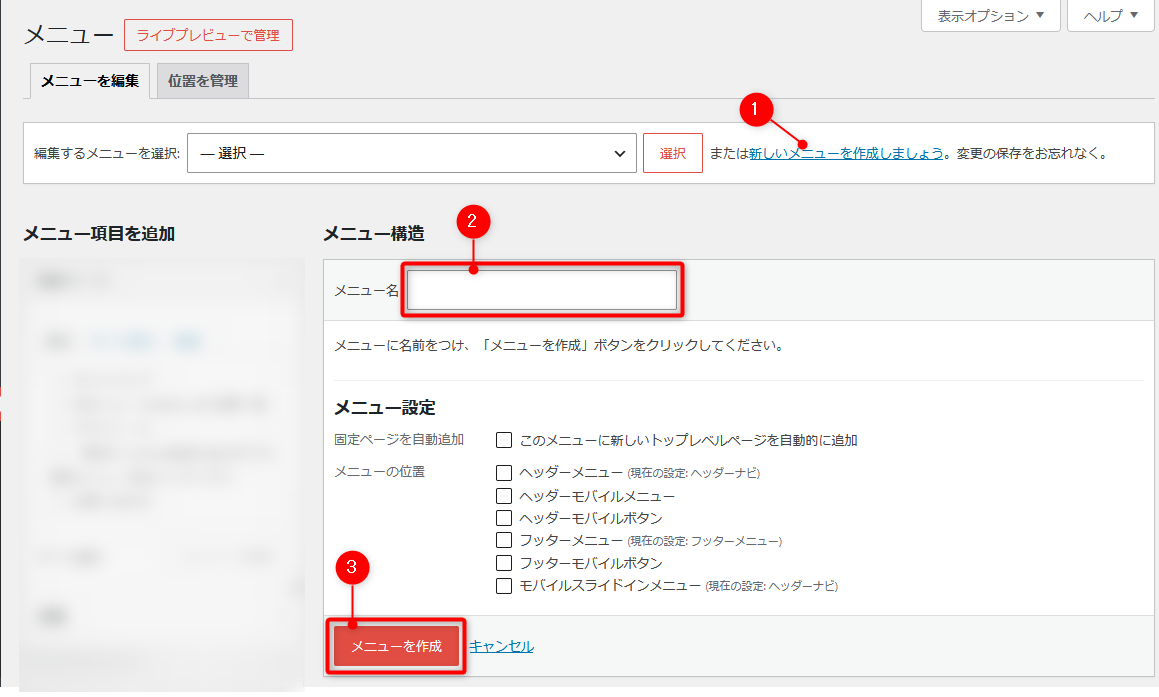Click the メニュー項目を追加 heading text
Screen dimensions: 1159x697
pyautogui.click(x=99, y=234)
